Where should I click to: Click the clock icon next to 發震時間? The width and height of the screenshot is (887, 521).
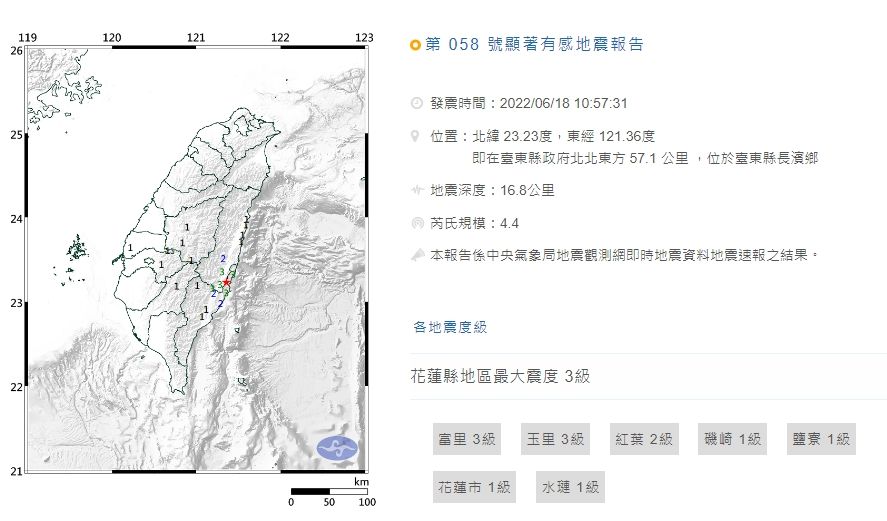click(417, 103)
